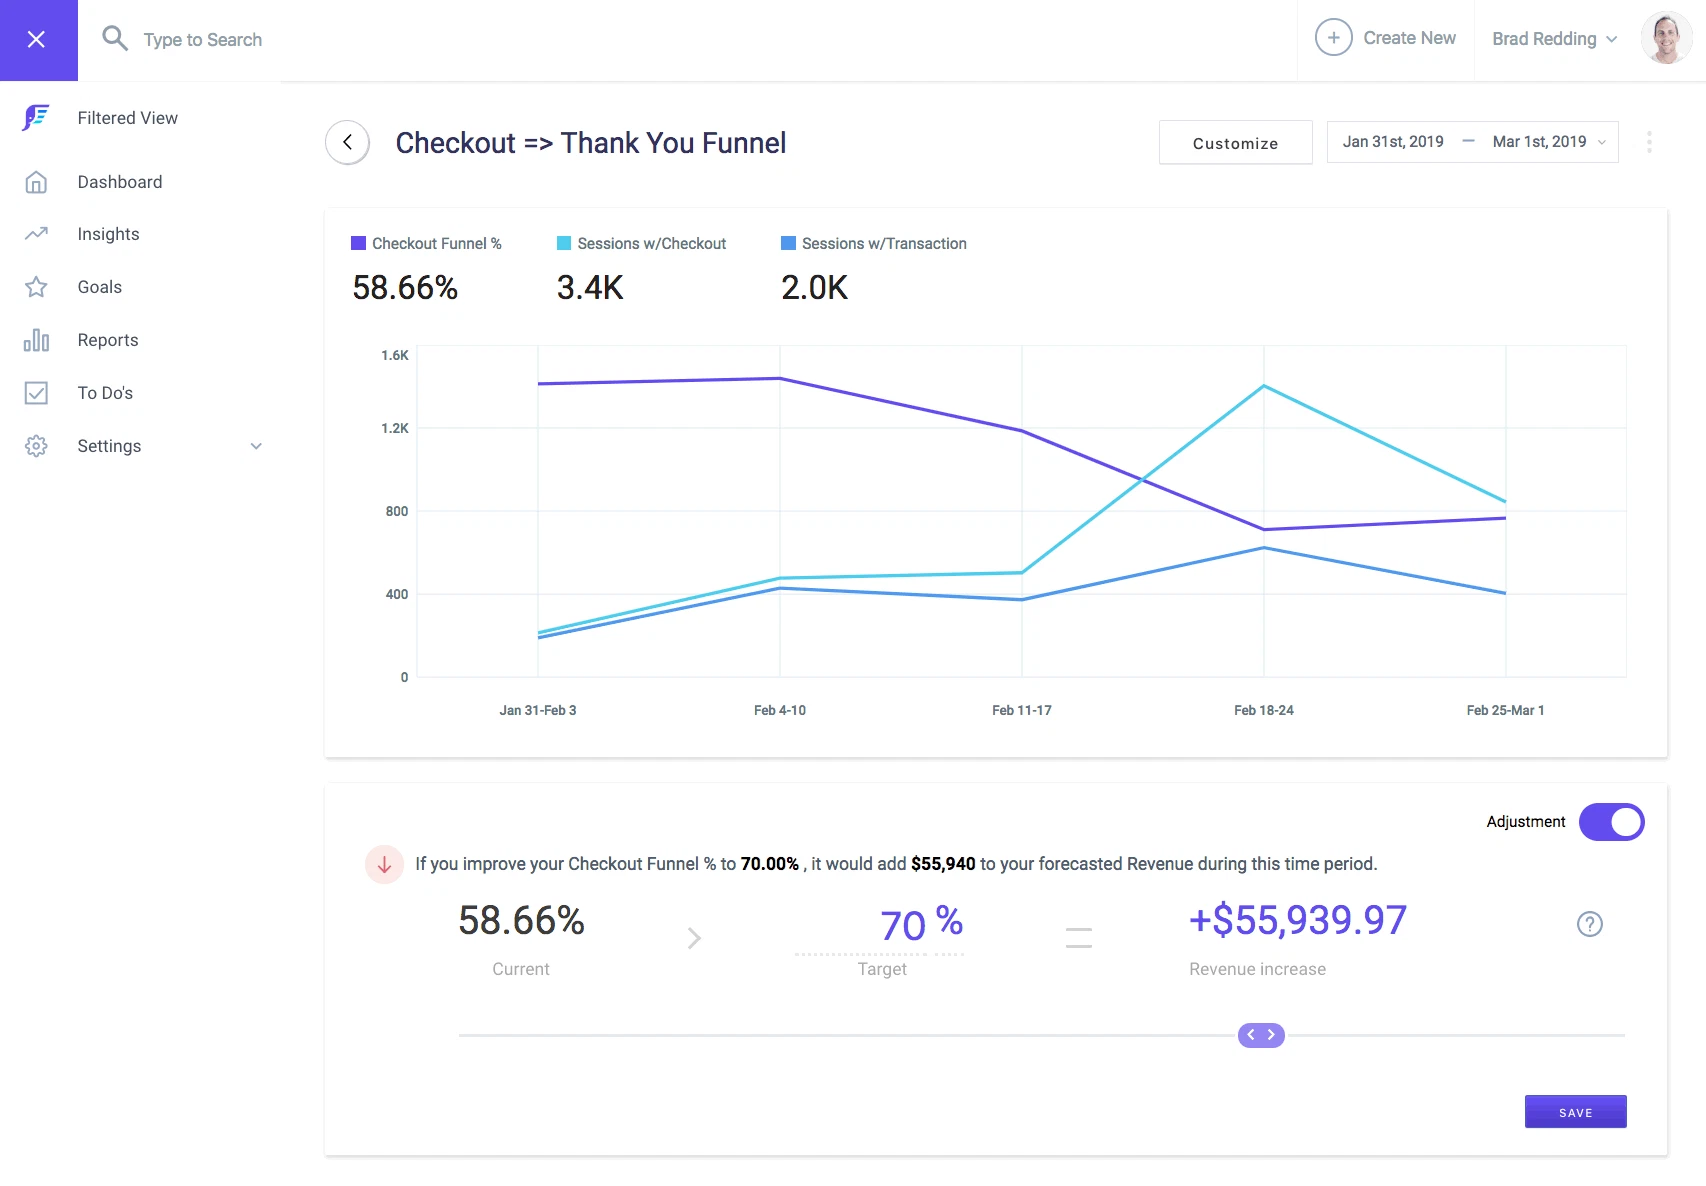Open Reports via the bar chart icon
The image size is (1706, 1186).
(x=36, y=340)
